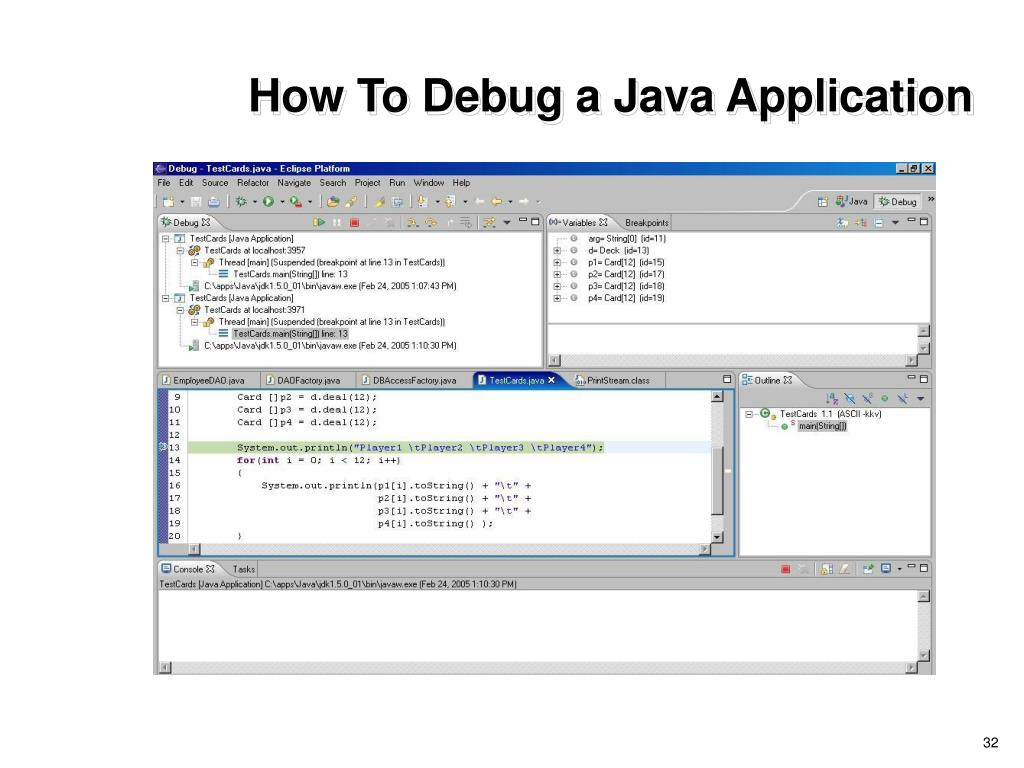Switch to the Java perspective
Viewport: 1024px width, 768px height.
tap(851, 201)
